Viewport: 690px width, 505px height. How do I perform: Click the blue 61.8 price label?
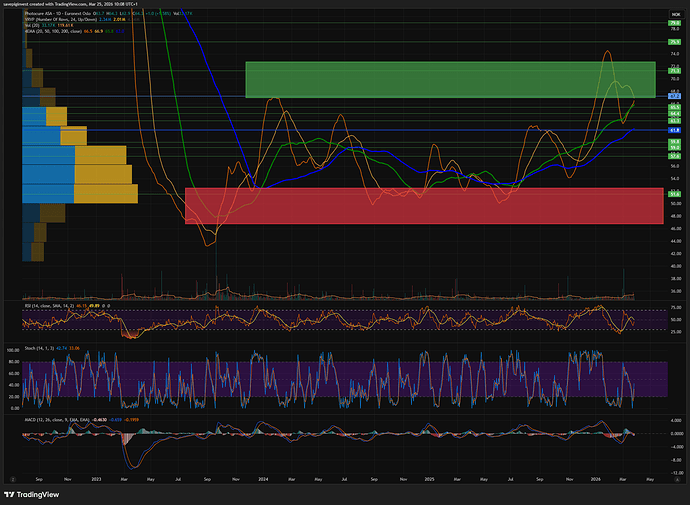pos(674,130)
